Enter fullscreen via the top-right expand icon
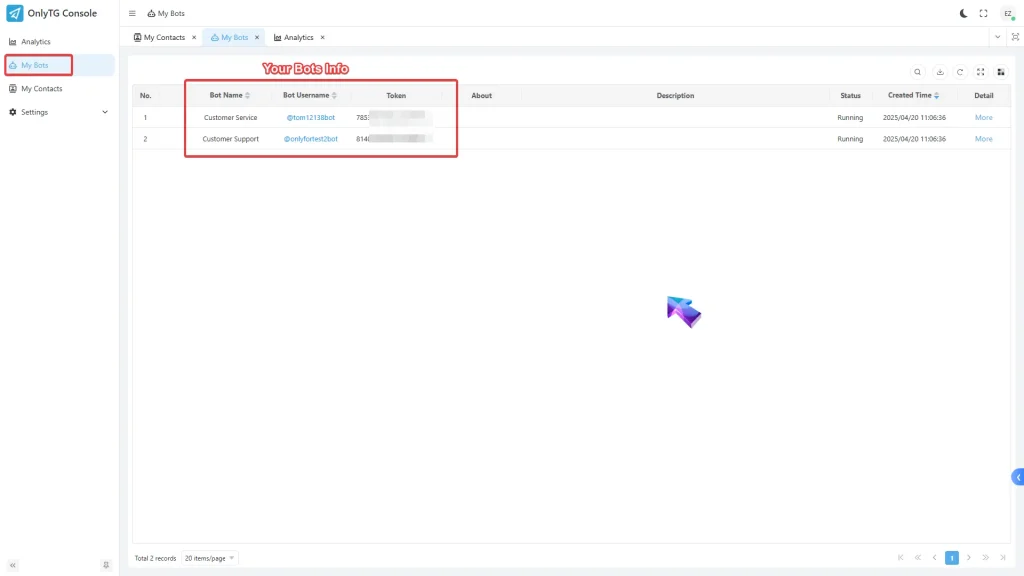 tap(983, 13)
